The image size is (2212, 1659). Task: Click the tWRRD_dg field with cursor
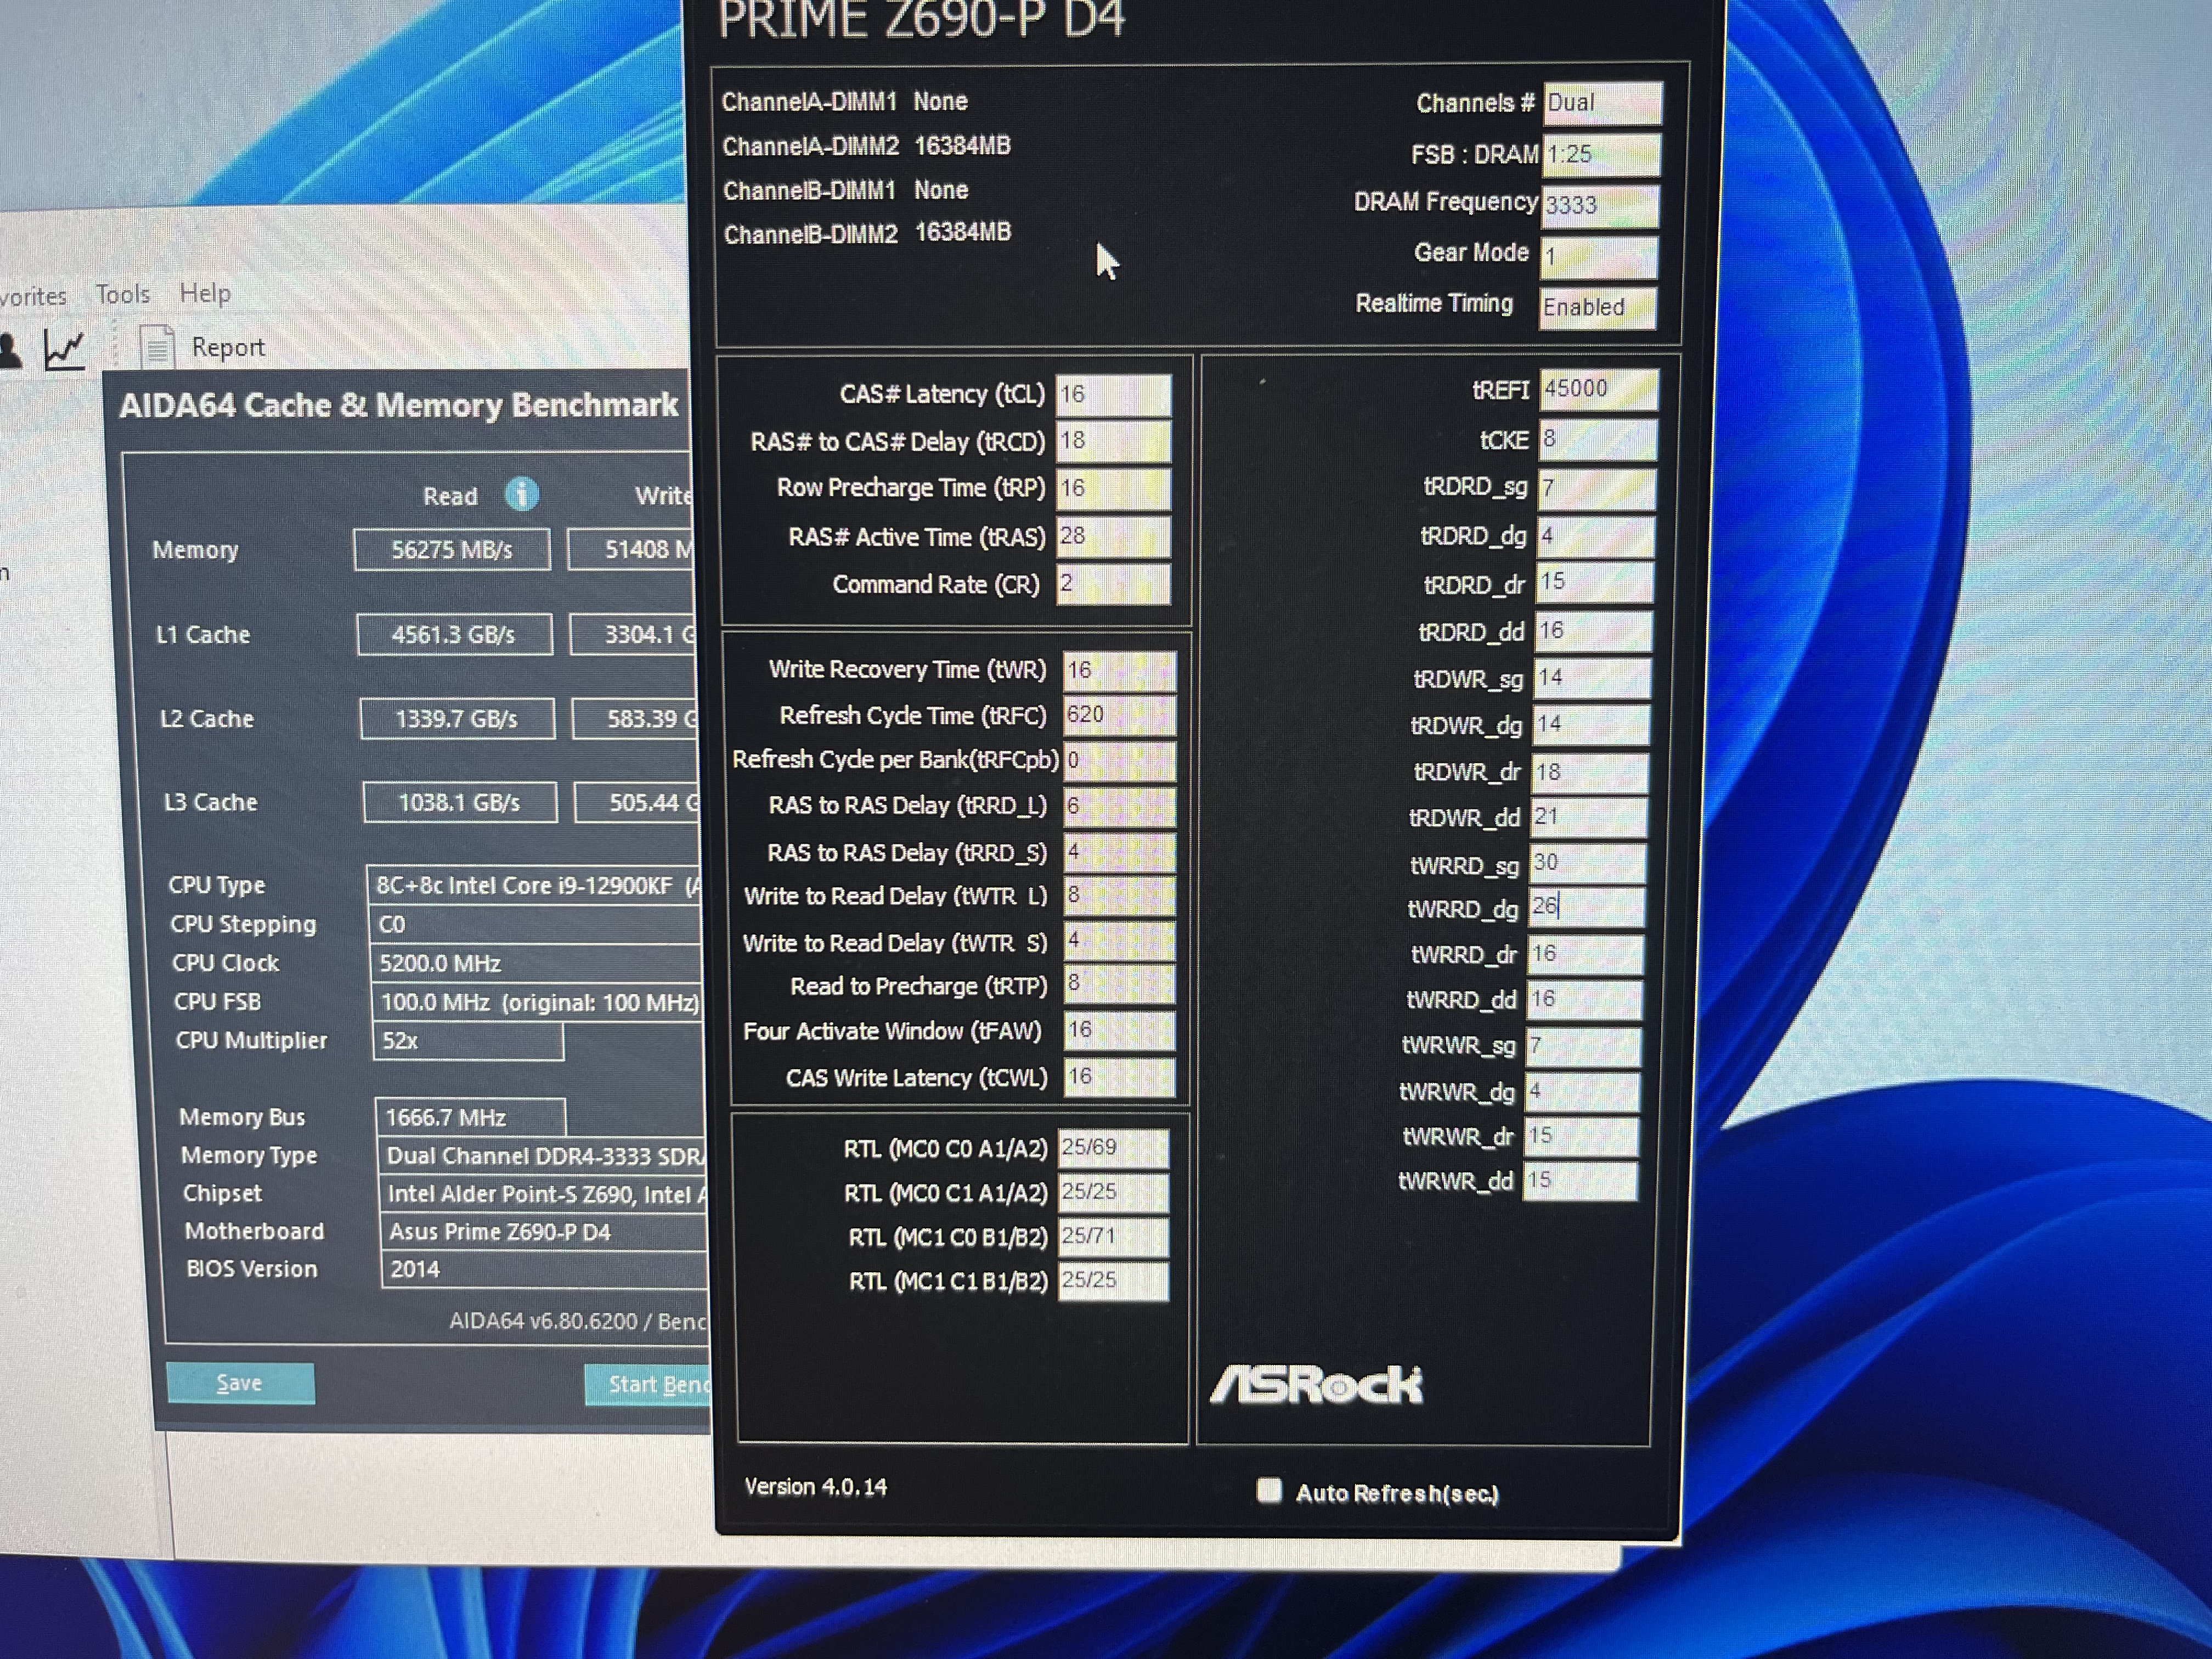(x=1586, y=907)
